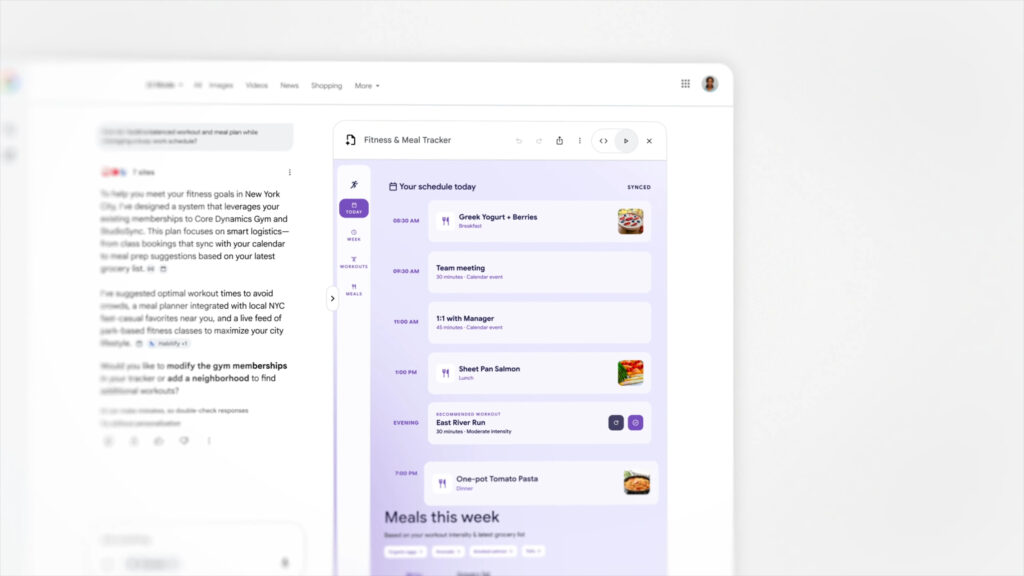The image size is (1024, 576).
Task: Switch to the preview play toggle
Action: (626, 141)
